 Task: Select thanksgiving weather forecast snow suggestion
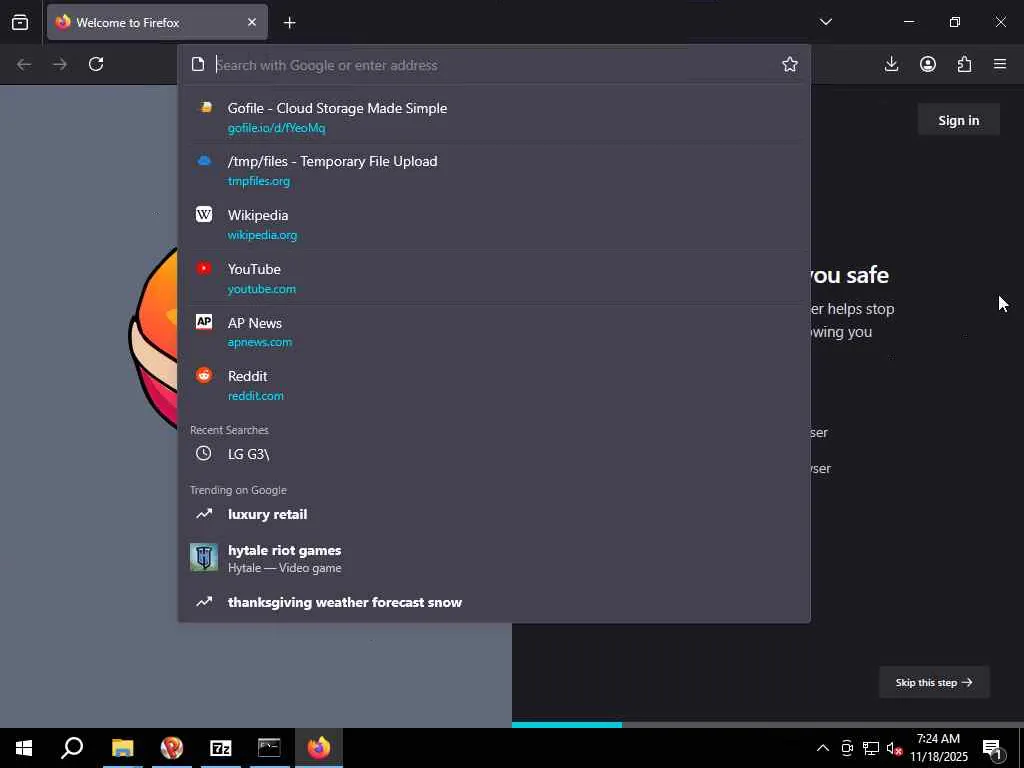point(494,602)
